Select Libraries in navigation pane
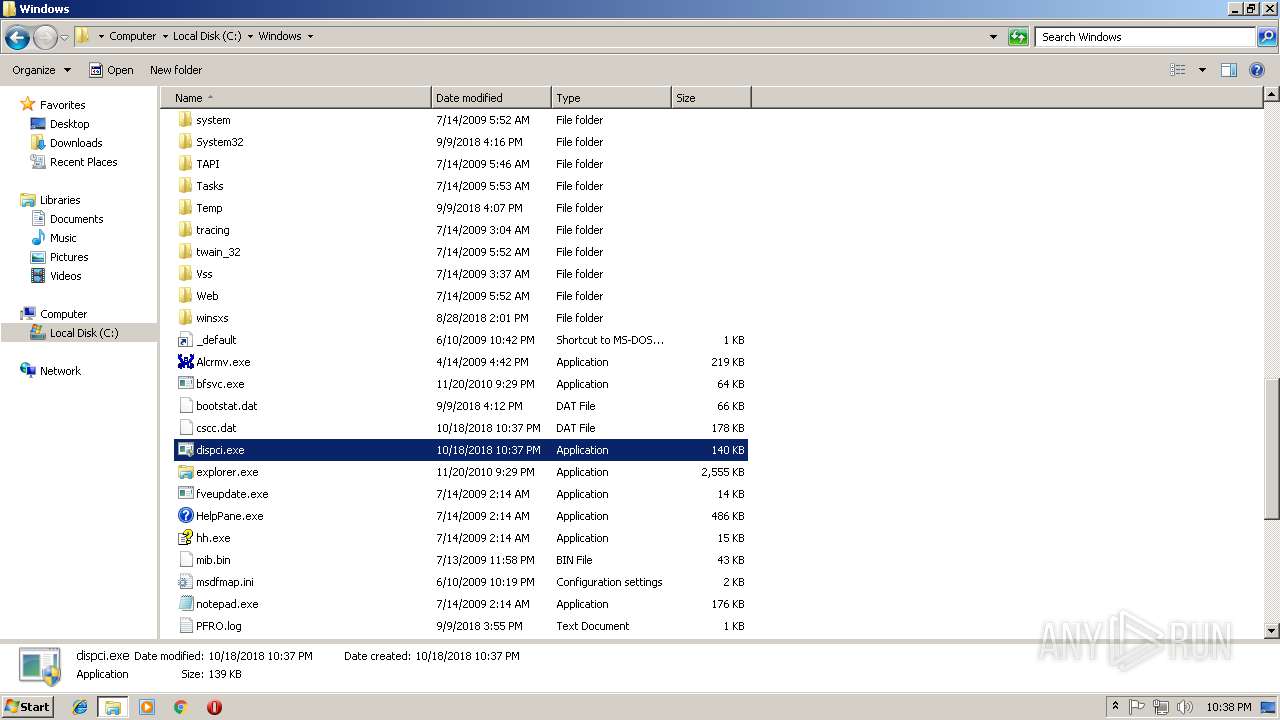 [60, 200]
